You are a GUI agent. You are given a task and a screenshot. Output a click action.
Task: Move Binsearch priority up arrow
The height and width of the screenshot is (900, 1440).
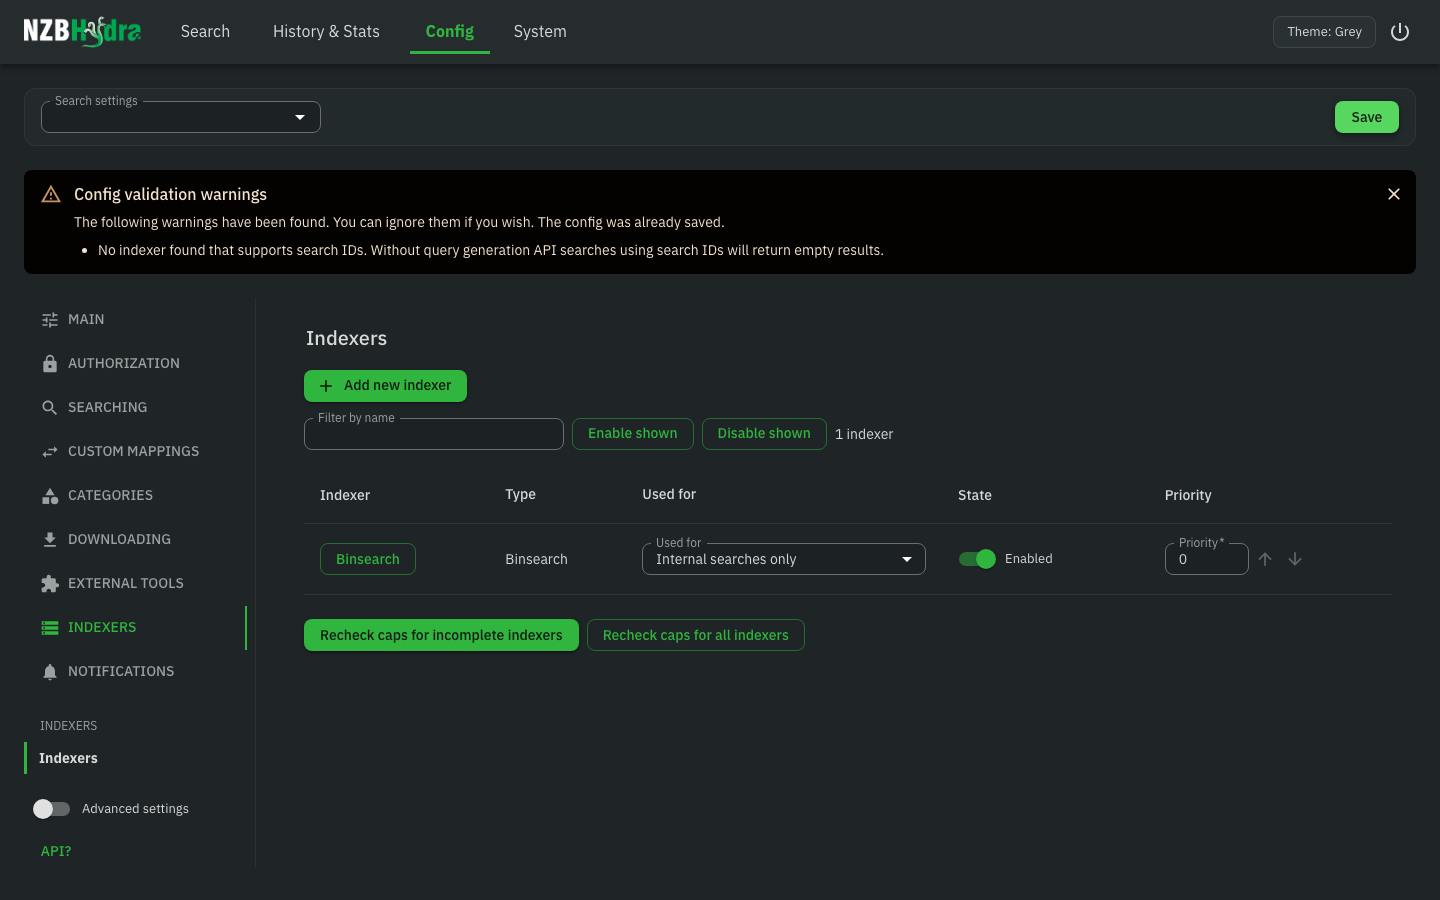[x=1265, y=559]
